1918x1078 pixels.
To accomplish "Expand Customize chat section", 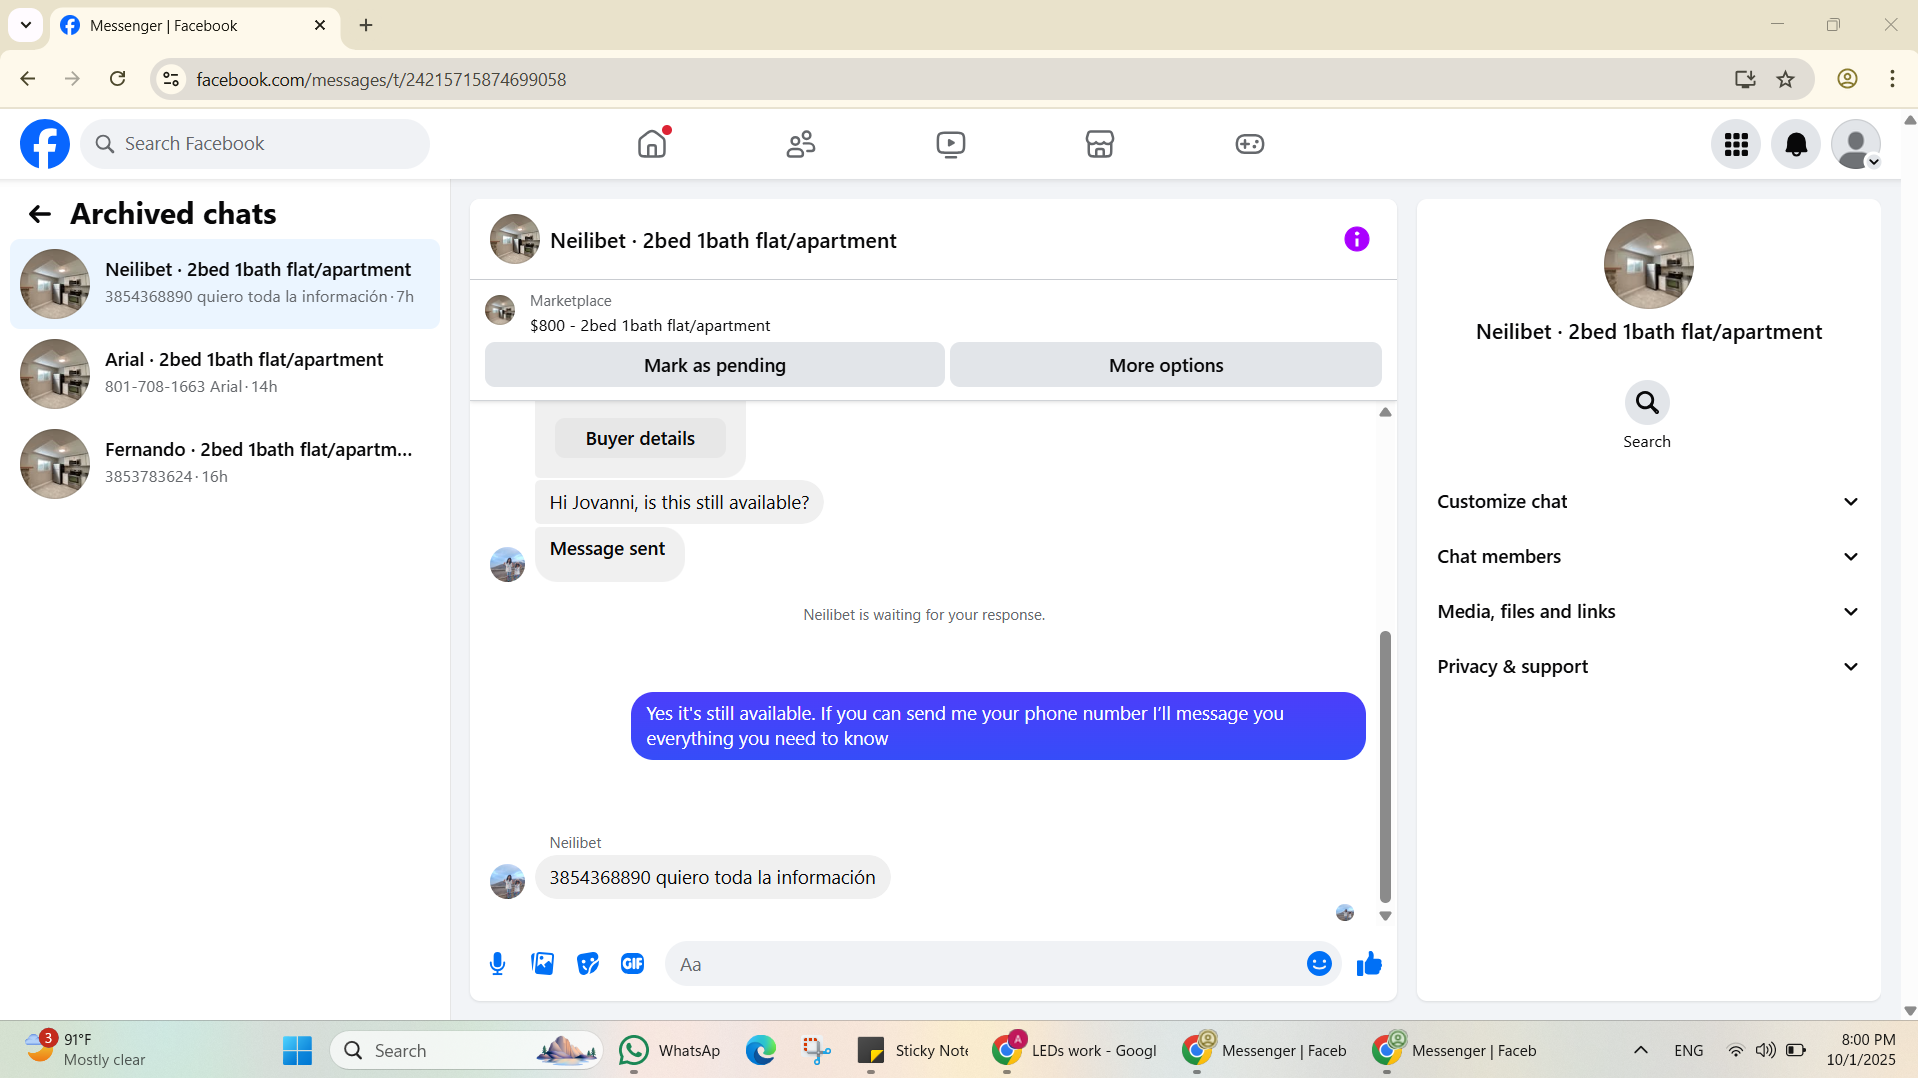I will [1648, 502].
